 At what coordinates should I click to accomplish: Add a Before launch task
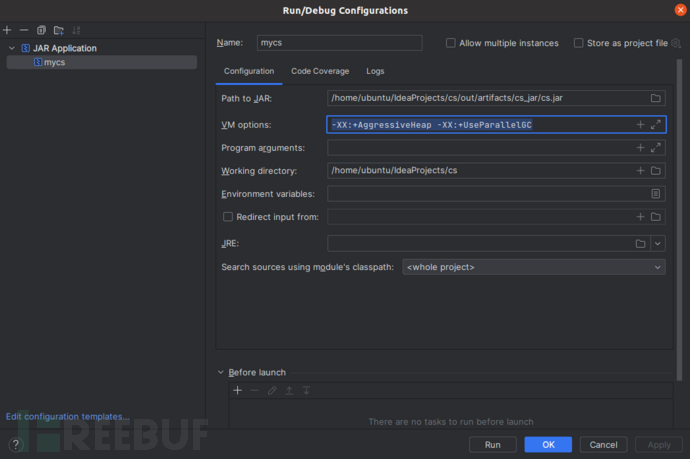(237, 390)
